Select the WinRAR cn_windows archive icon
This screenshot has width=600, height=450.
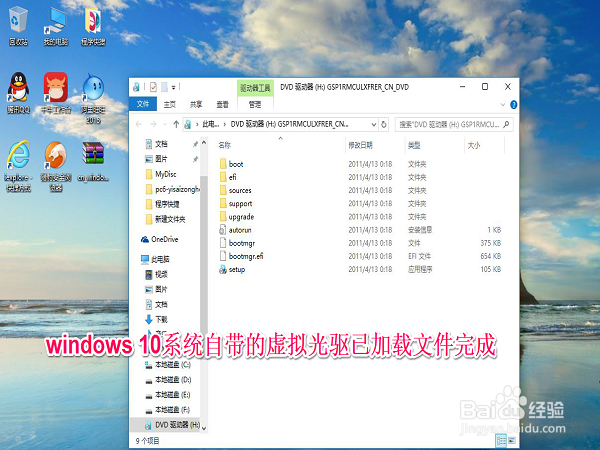pyautogui.click(x=93, y=161)
